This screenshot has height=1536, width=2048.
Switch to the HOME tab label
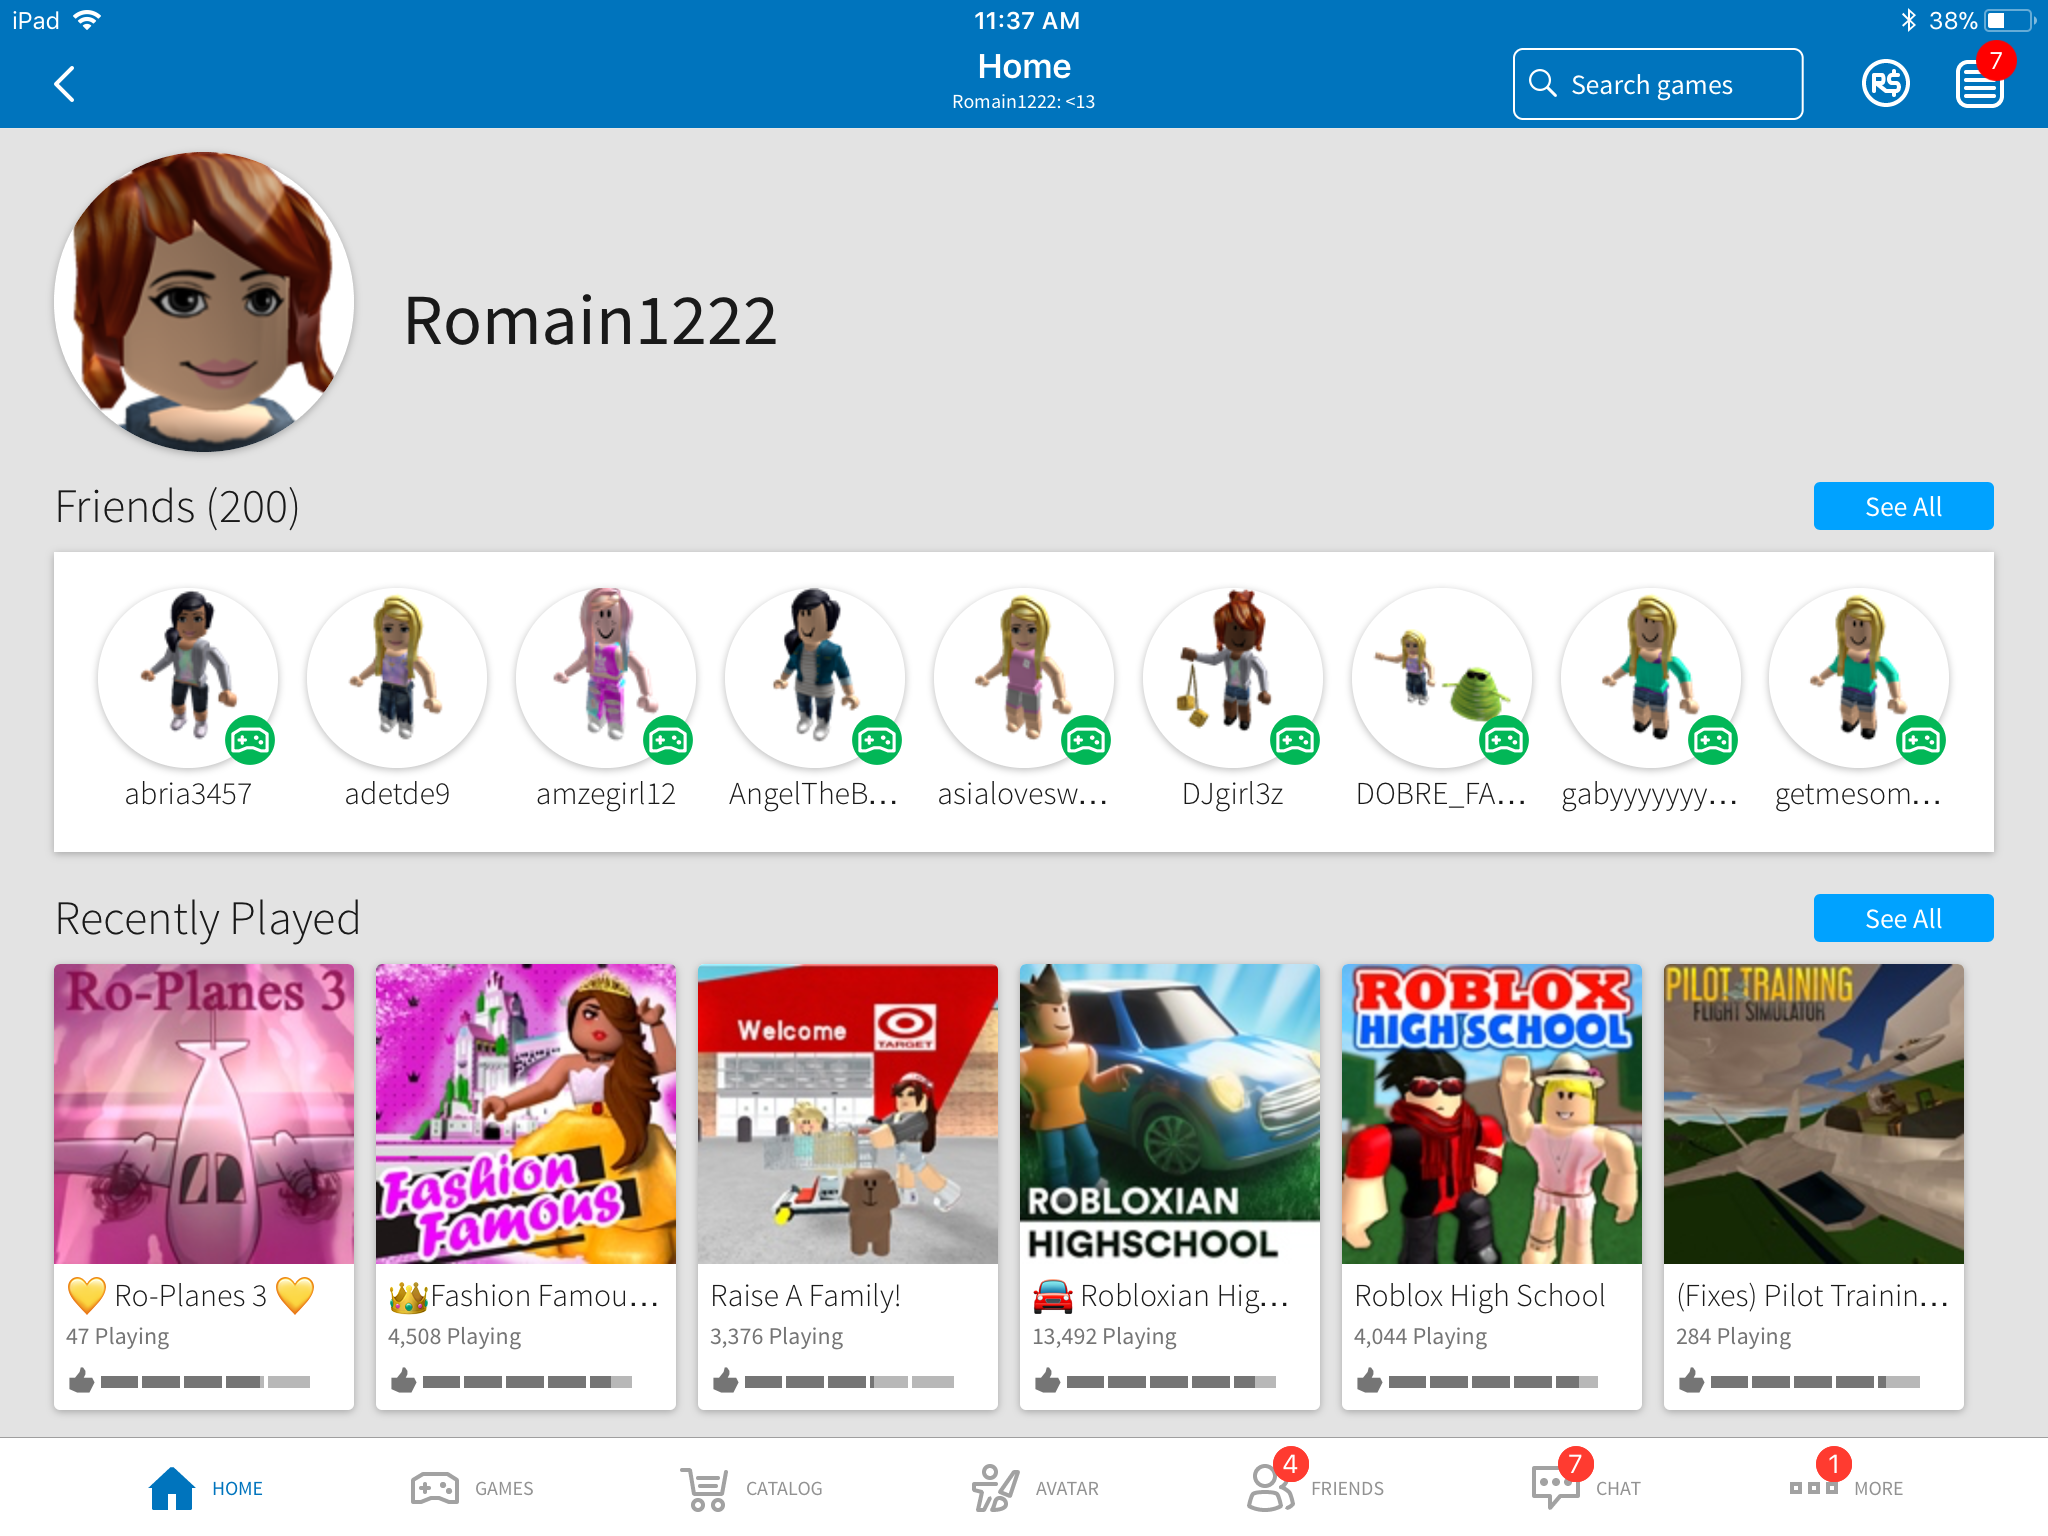[237, 1489]
